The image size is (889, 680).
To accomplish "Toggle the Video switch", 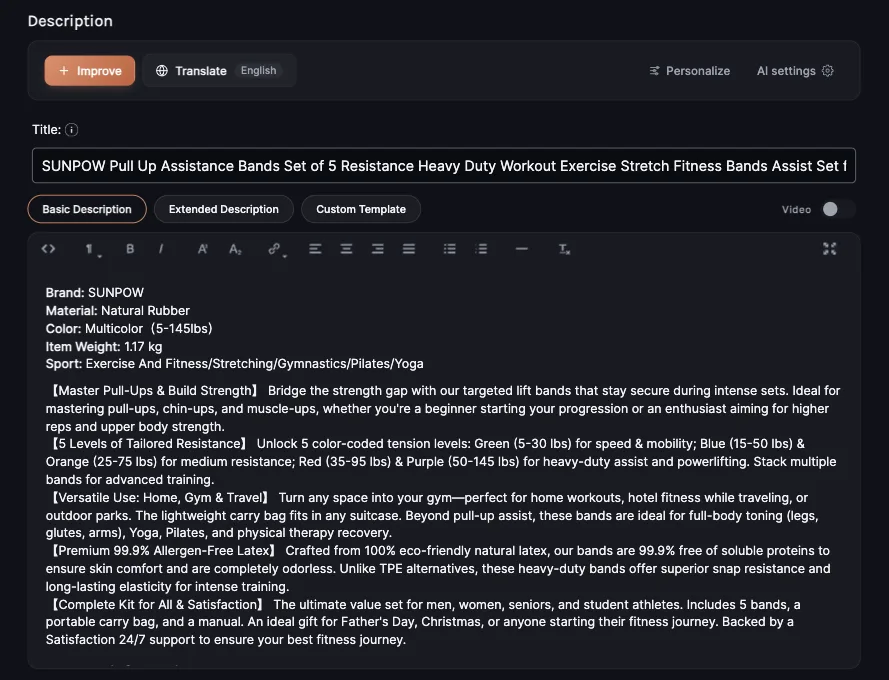I will click(x=837, y=209).
